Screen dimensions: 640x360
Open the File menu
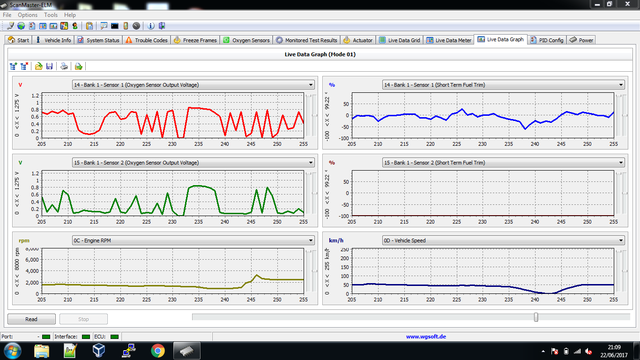tap(7, 15)
